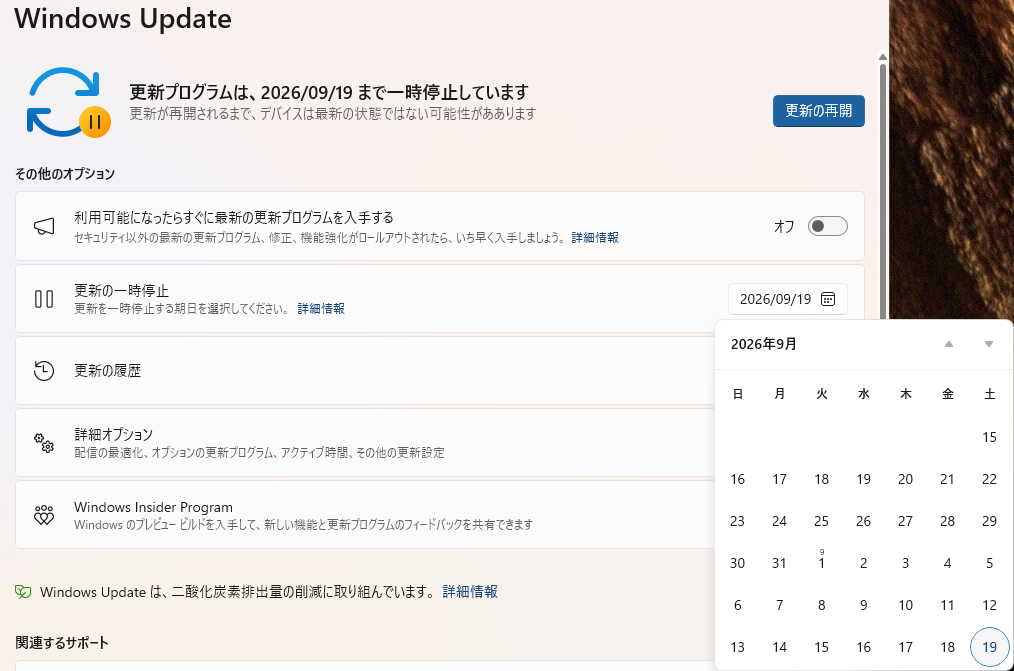Viewport: 1014px width, 671px height.
Task: Open the Windows Insider Program row
Action: [x=365, y=515]
